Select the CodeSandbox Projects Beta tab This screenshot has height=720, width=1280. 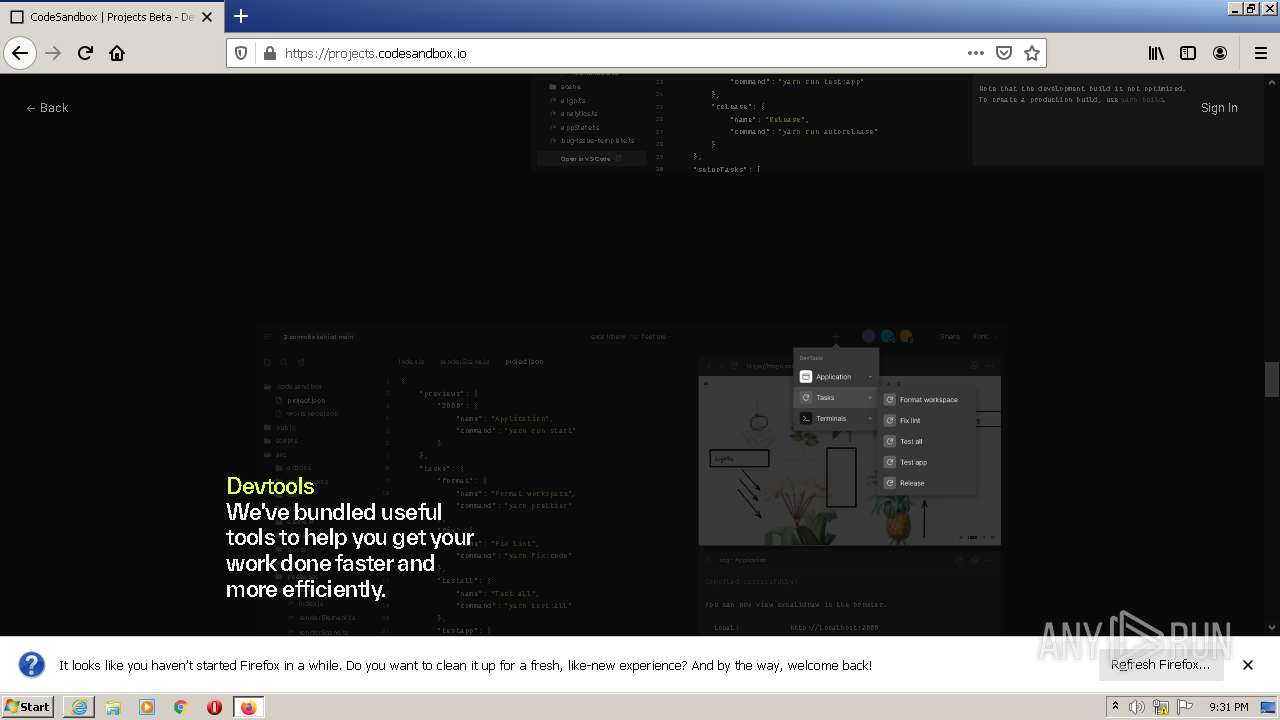[110, 17]
